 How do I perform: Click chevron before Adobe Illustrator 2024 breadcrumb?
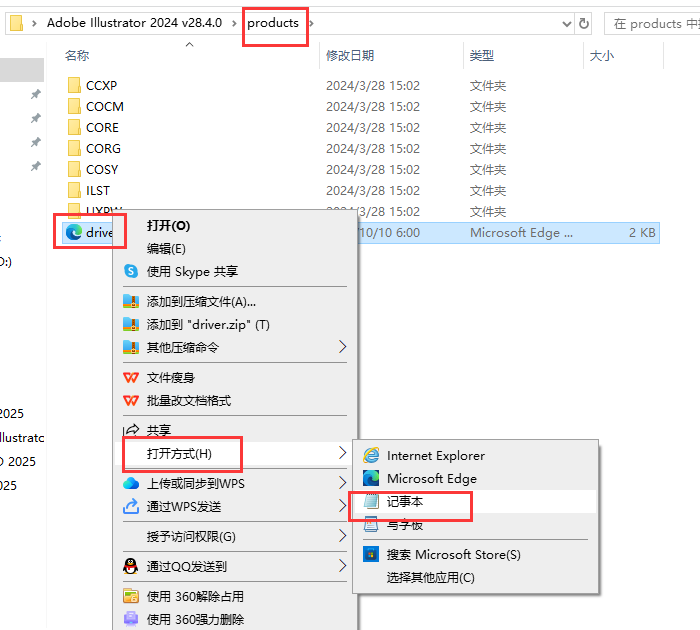tap(34, 23)
